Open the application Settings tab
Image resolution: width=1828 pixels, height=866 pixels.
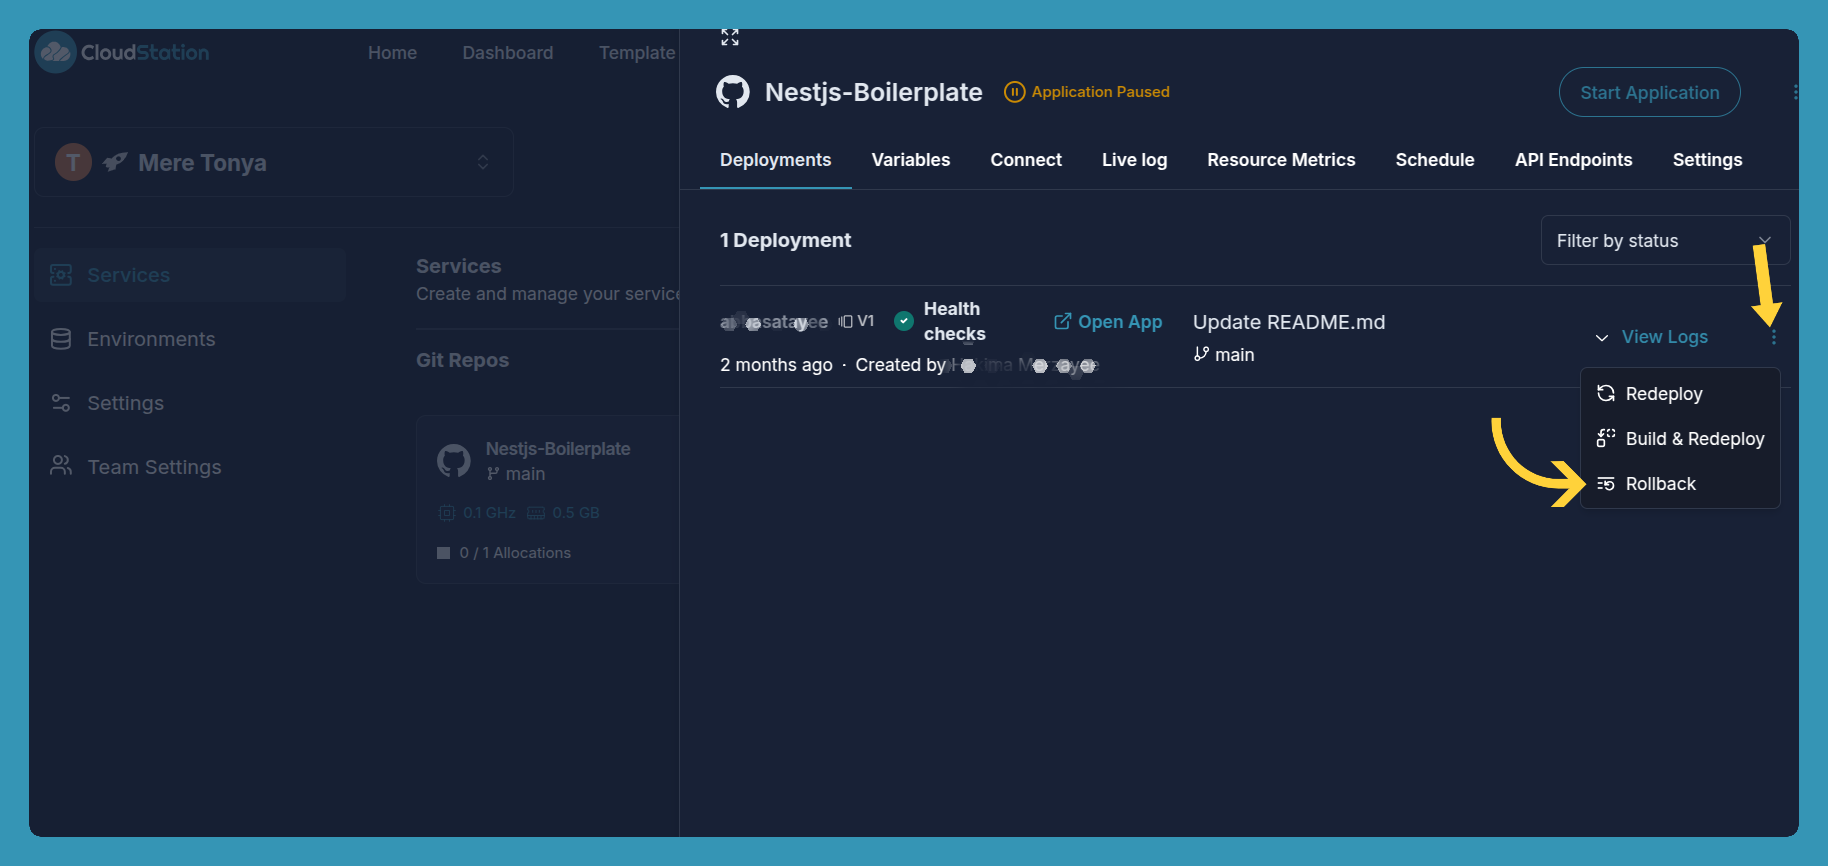[x=1707, y=160]
